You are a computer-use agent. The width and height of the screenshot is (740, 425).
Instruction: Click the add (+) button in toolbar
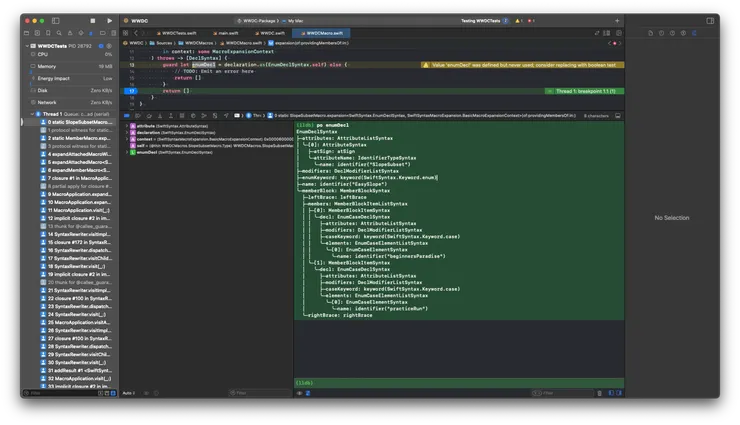pyautogui.click(x=617, y=20)
